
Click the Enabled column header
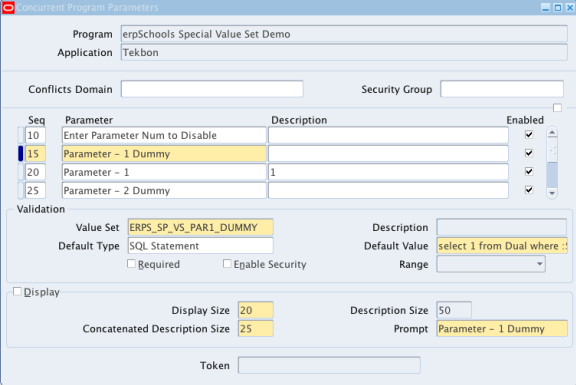(x=525, y=120)
